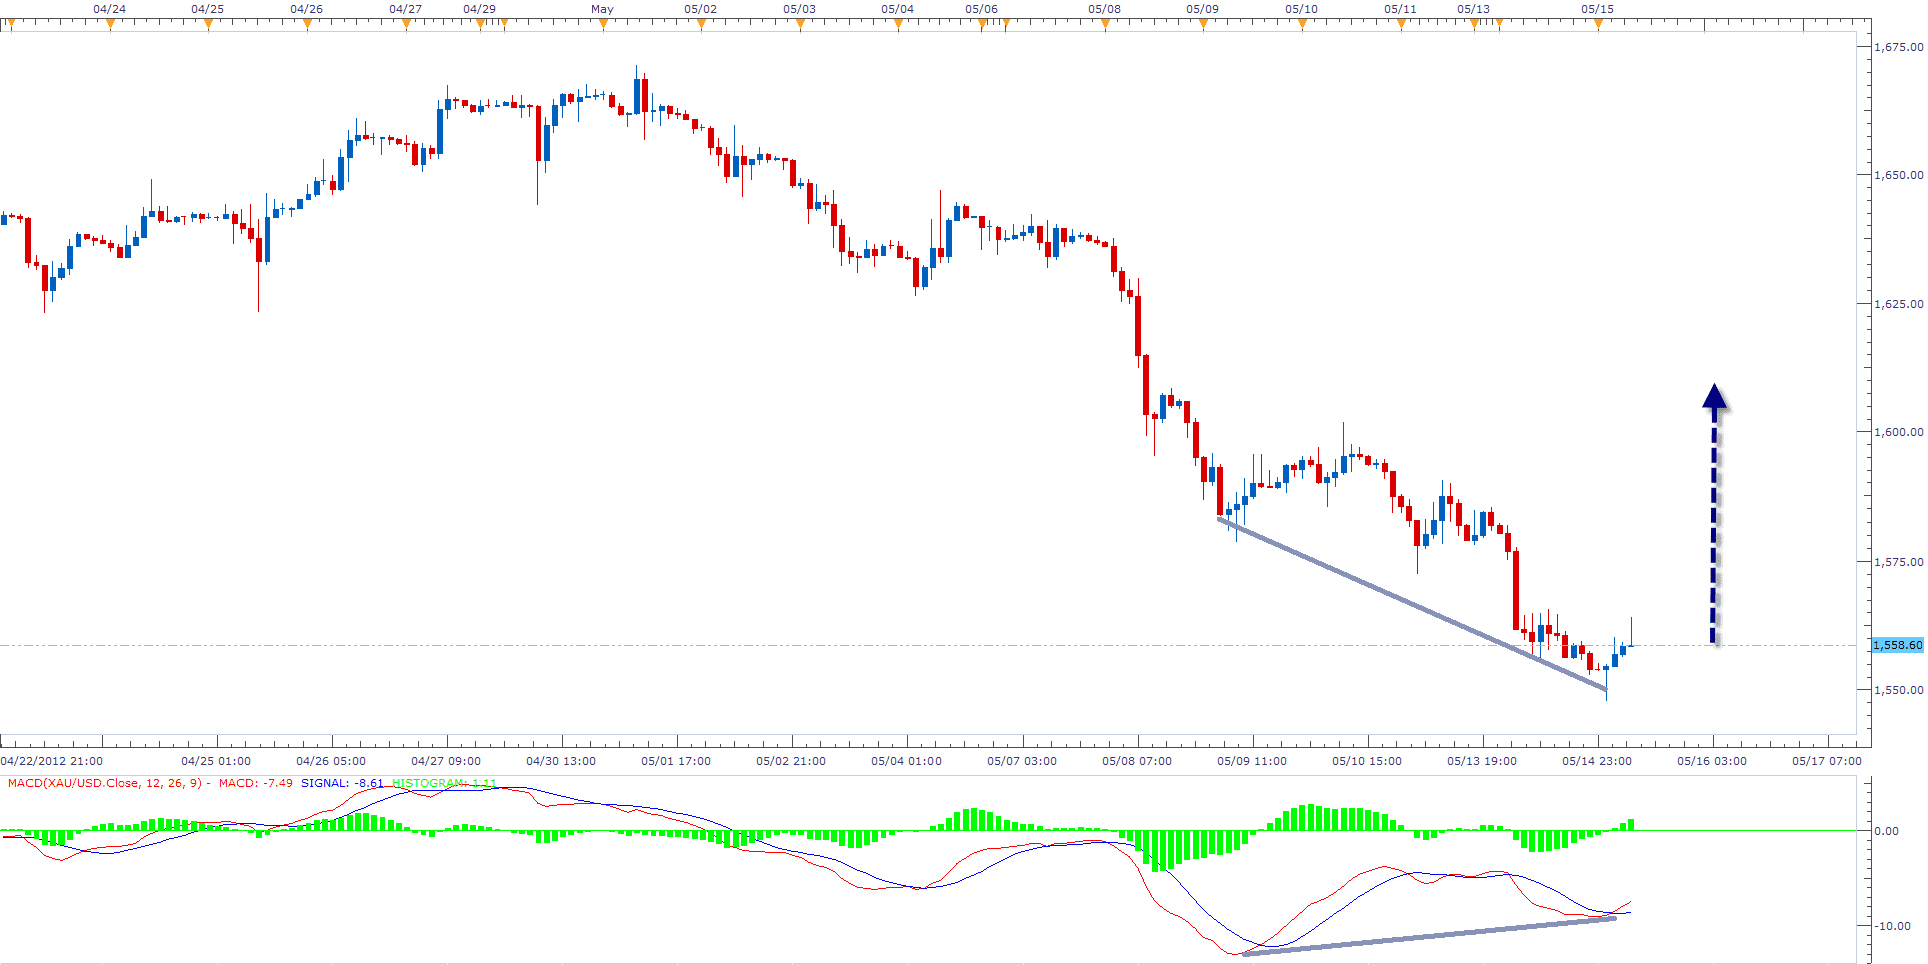Click the orange day marker under 04/24

coord(110,25)
